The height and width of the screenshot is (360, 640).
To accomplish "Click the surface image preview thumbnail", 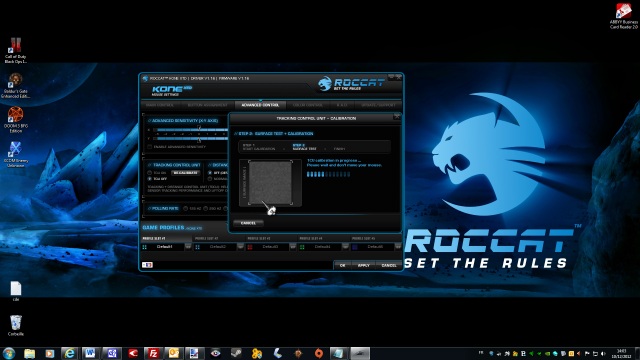I will [270, 183].
